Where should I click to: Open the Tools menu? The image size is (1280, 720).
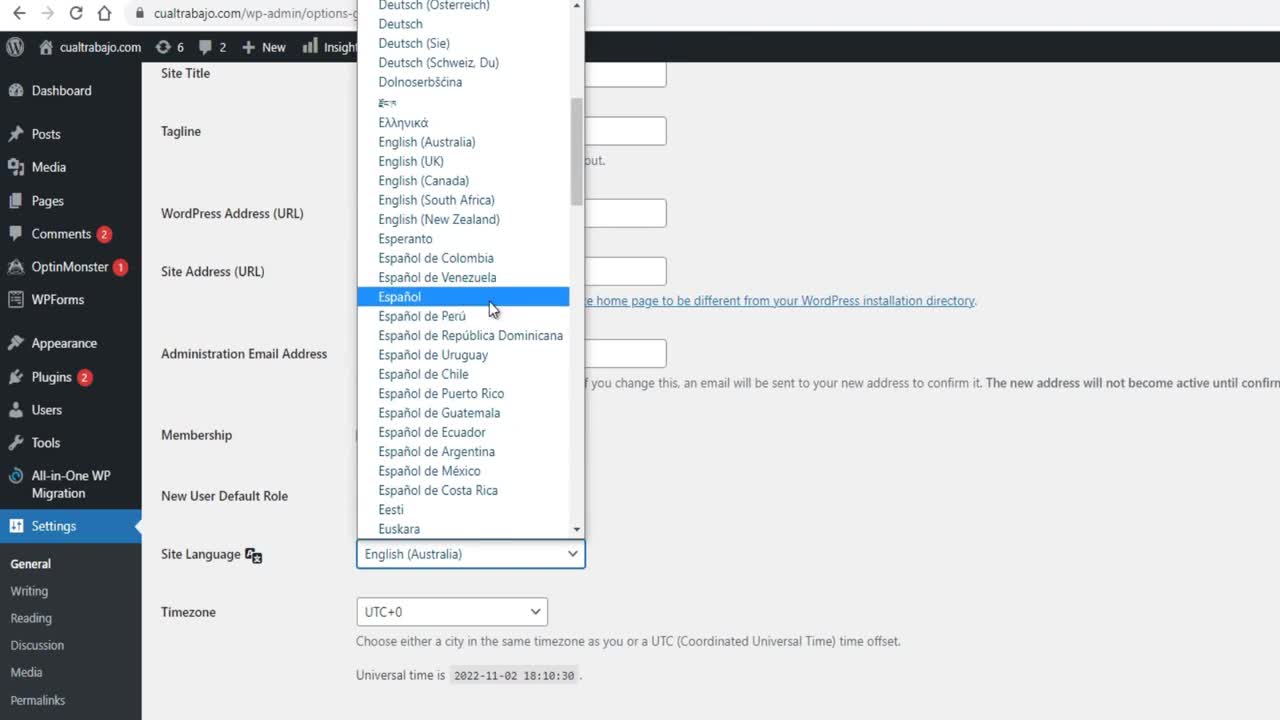point(45,443)
